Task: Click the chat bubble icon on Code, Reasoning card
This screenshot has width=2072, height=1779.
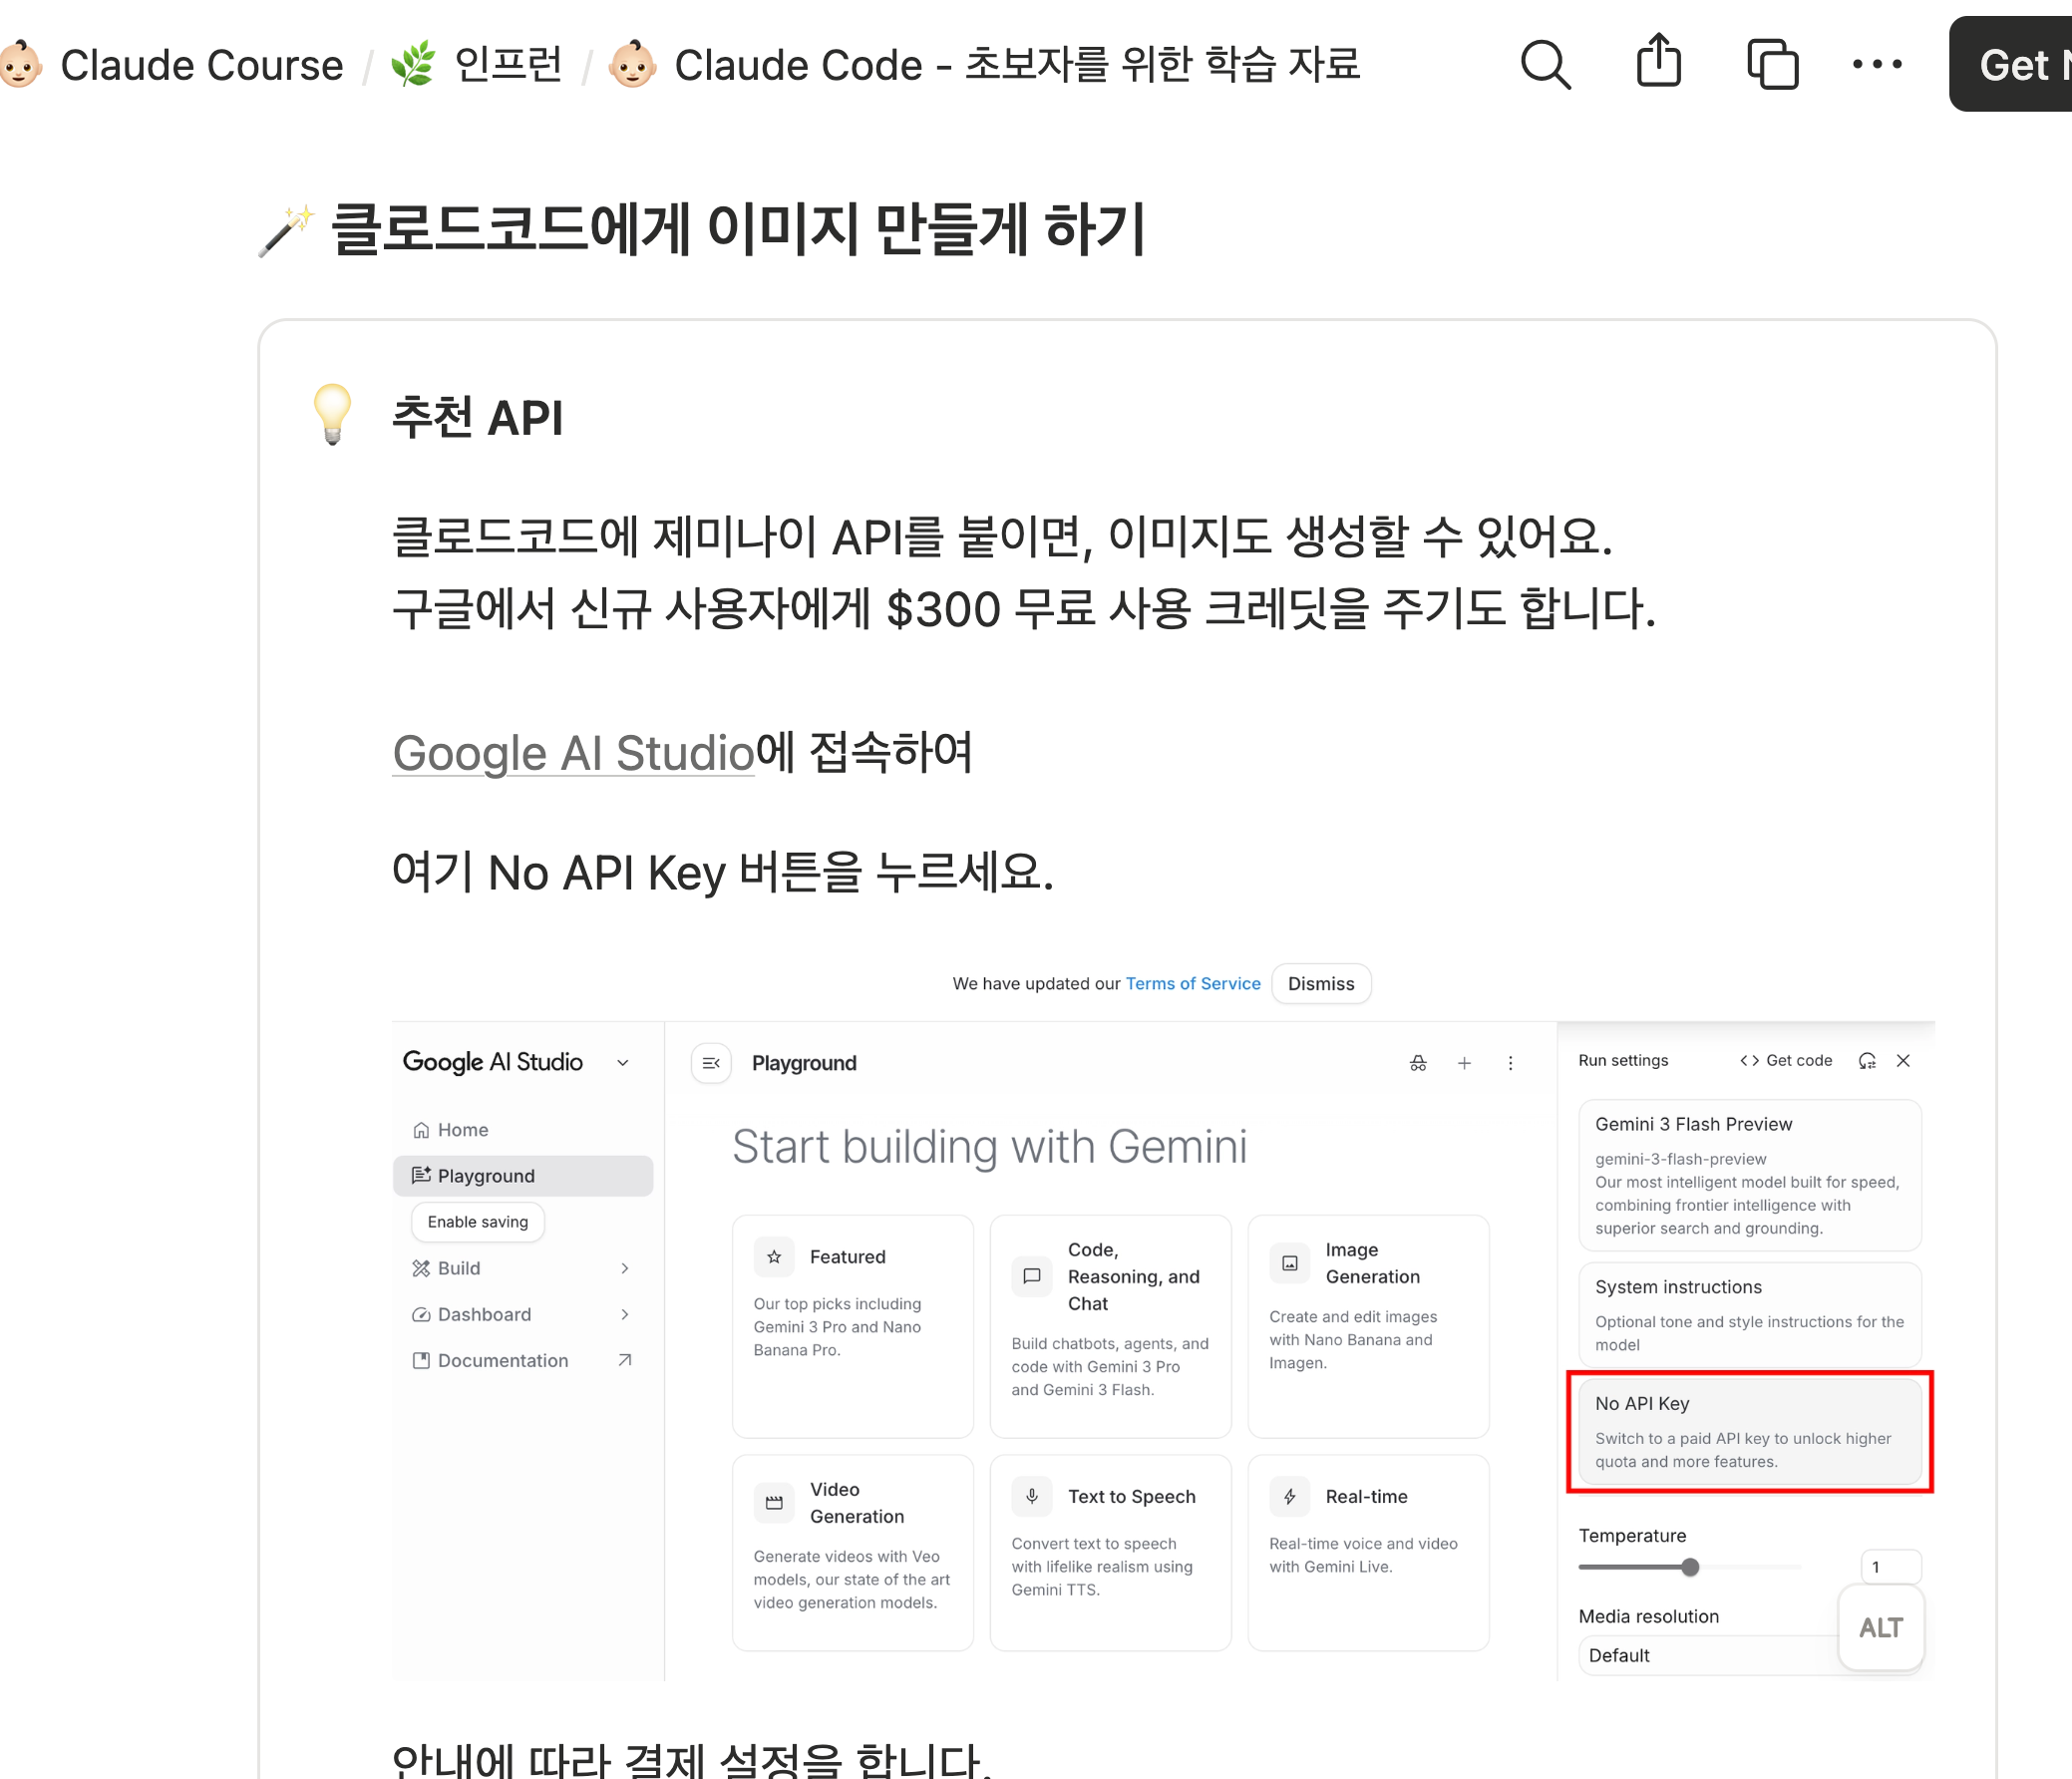Action: click(x=1032, y=1276)
